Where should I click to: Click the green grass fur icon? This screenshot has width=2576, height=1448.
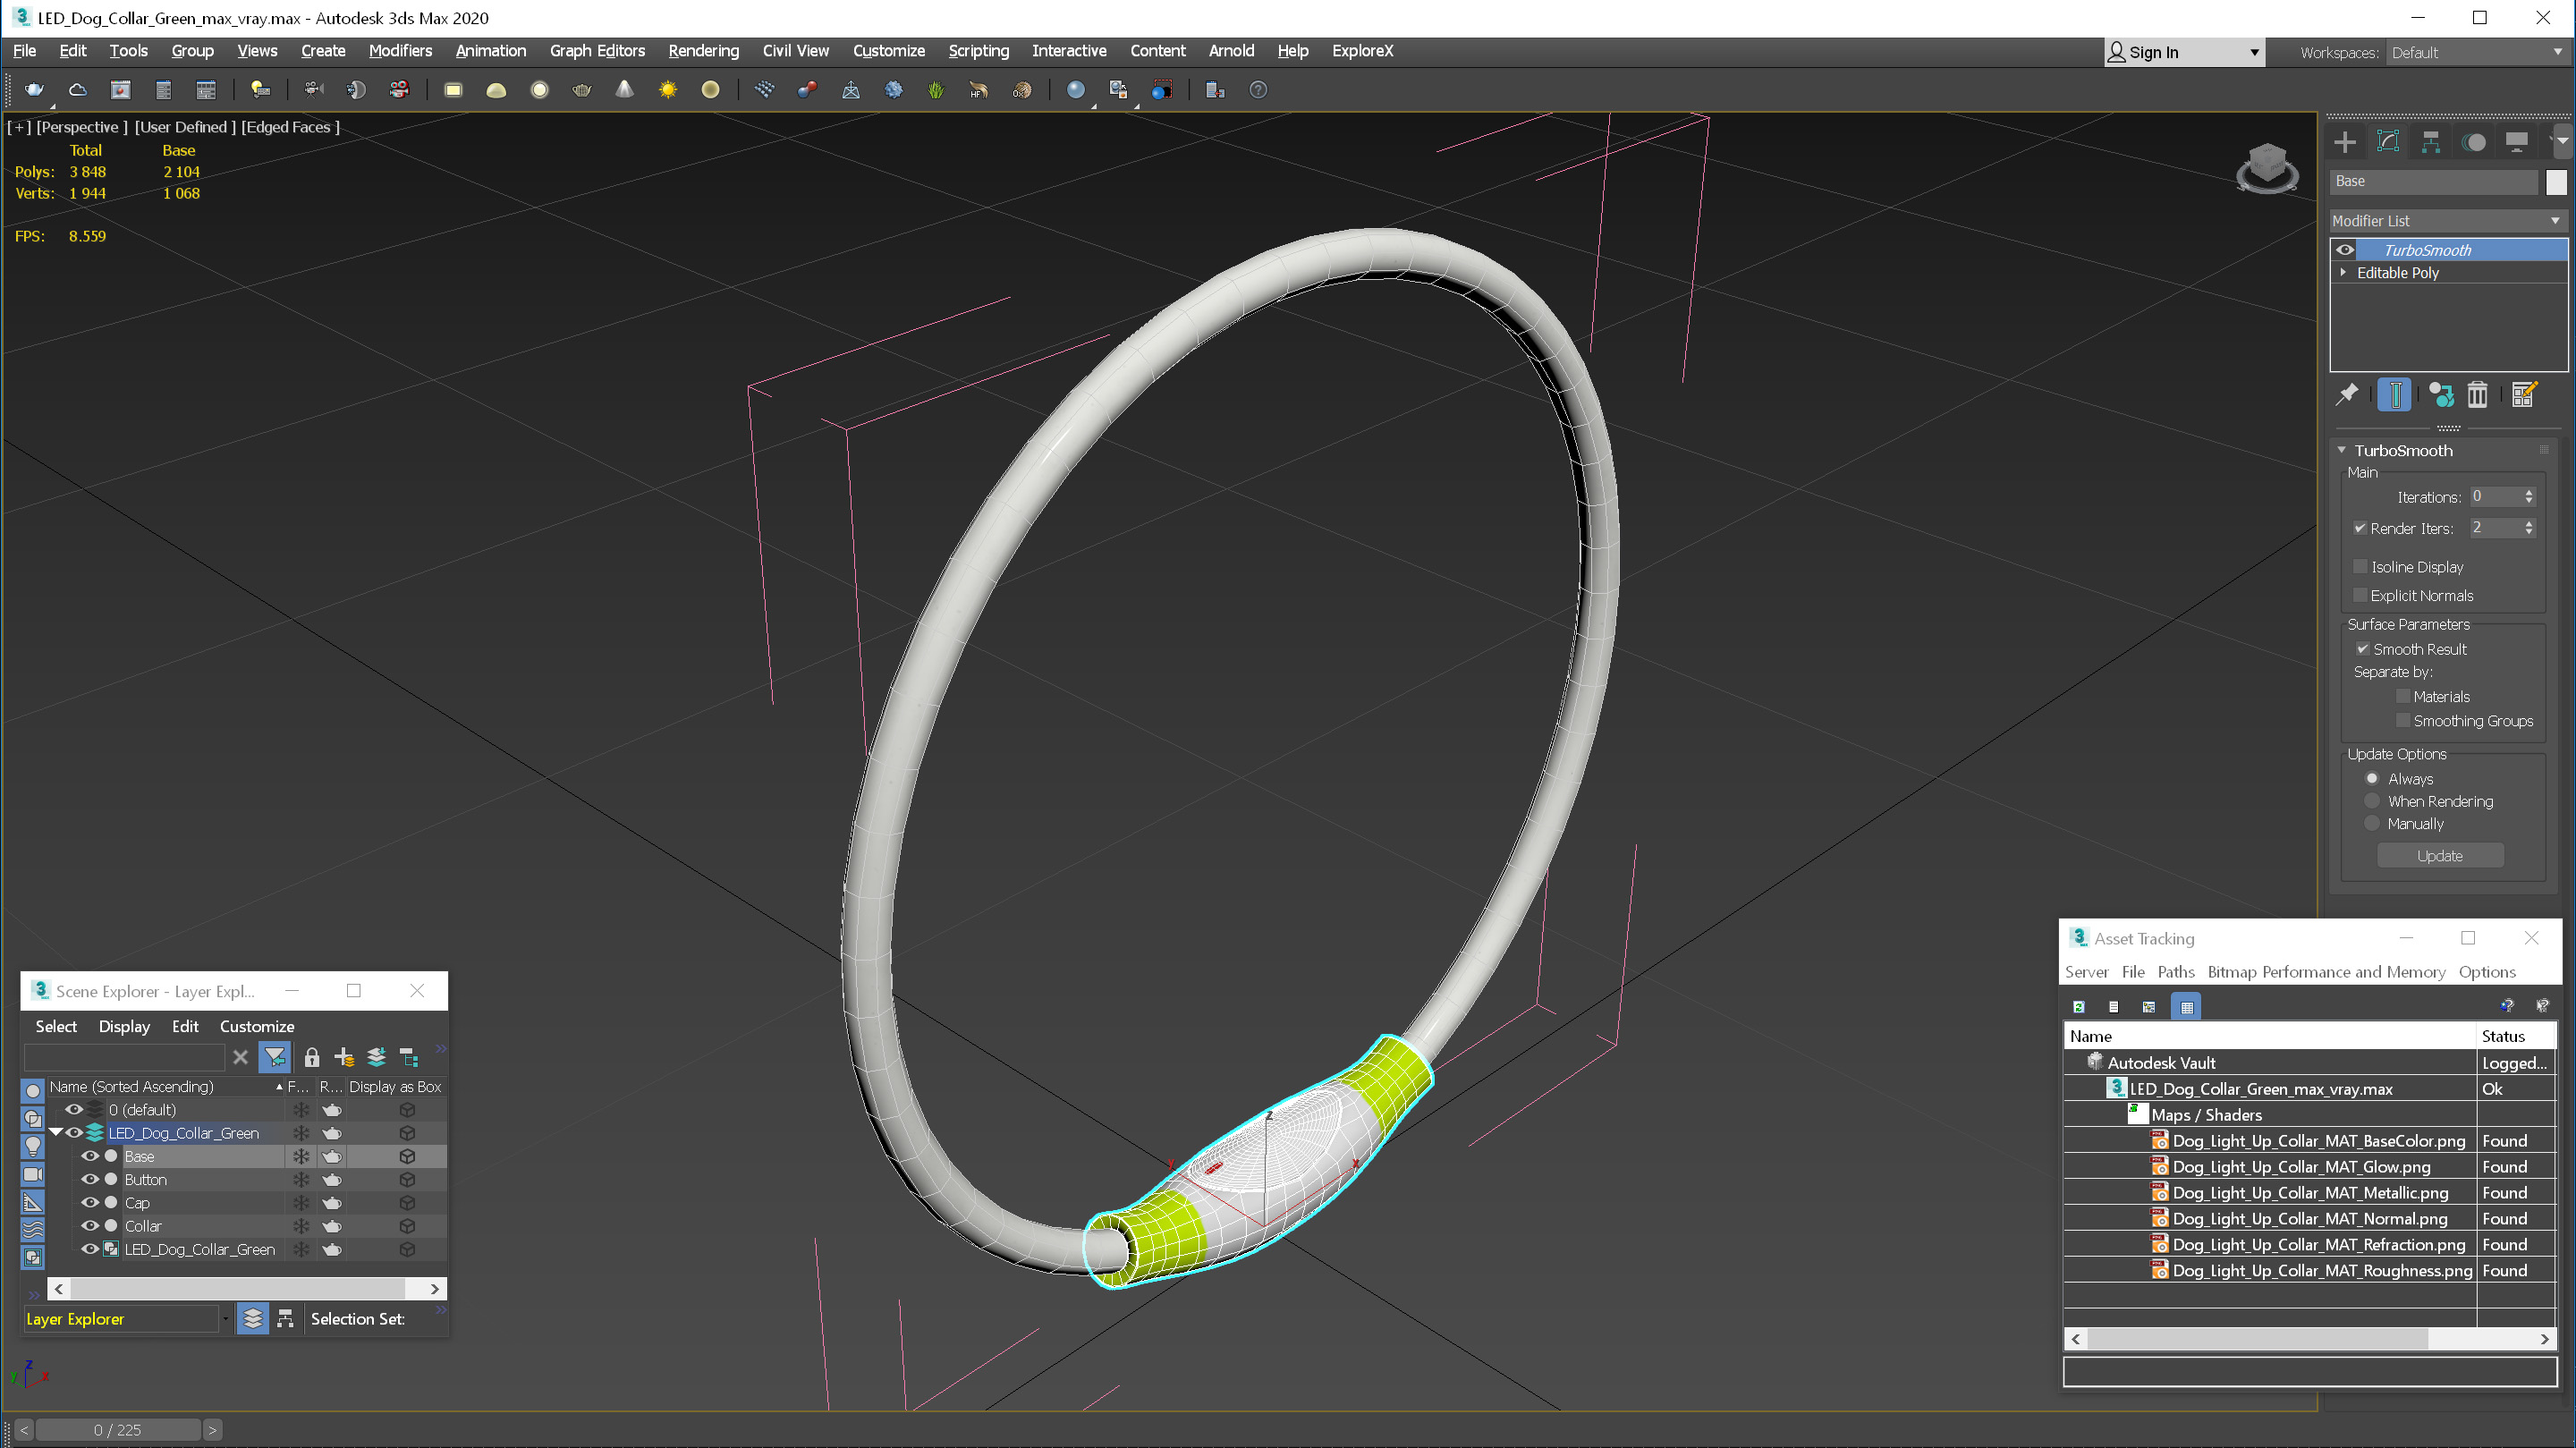tap(936, 90)
